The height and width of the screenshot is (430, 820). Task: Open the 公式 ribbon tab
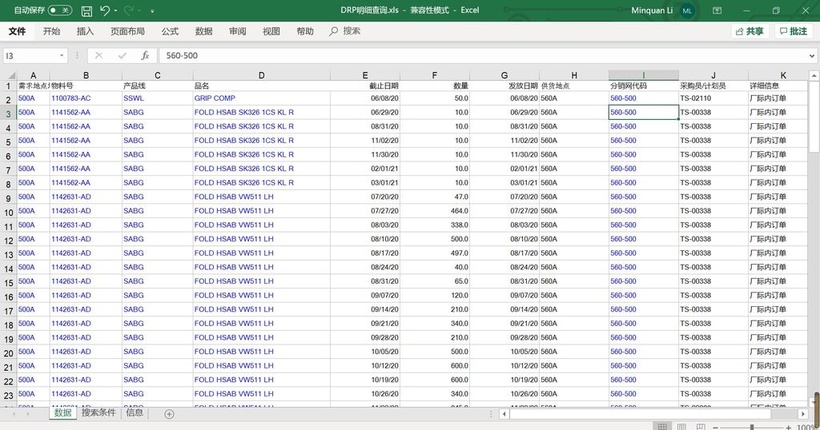170,31
